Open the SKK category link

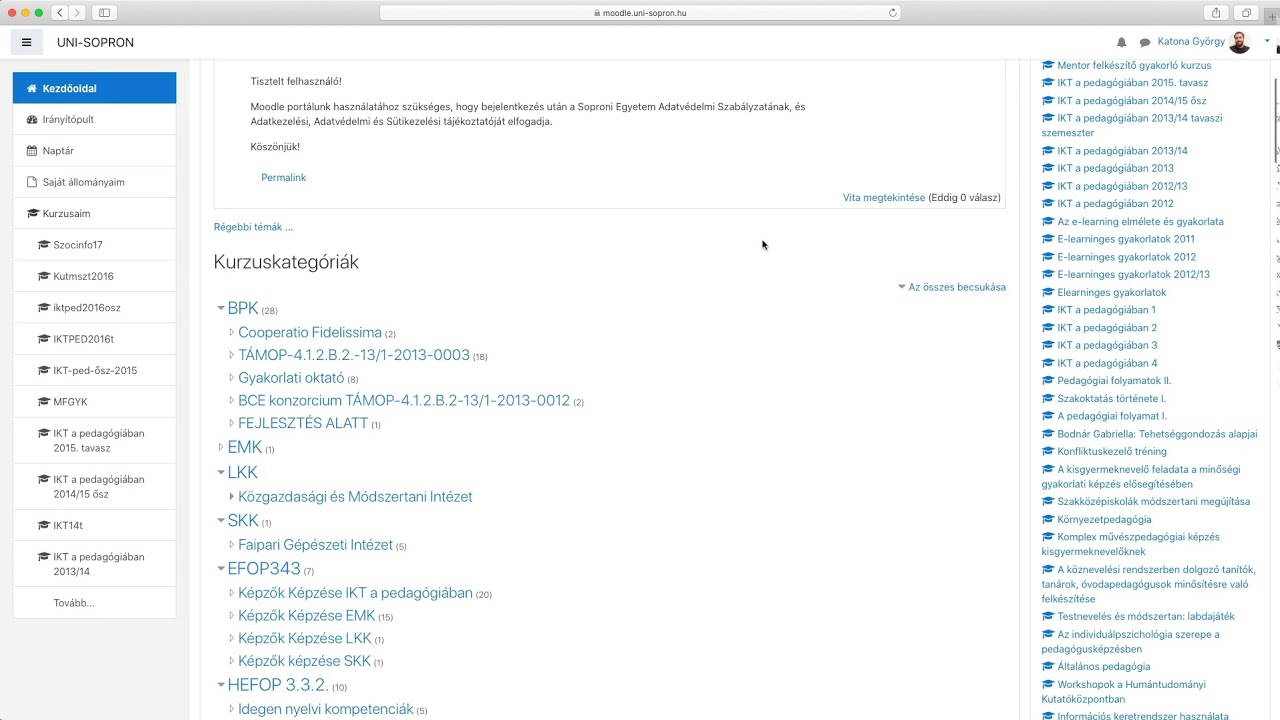(x=243, y=521)
